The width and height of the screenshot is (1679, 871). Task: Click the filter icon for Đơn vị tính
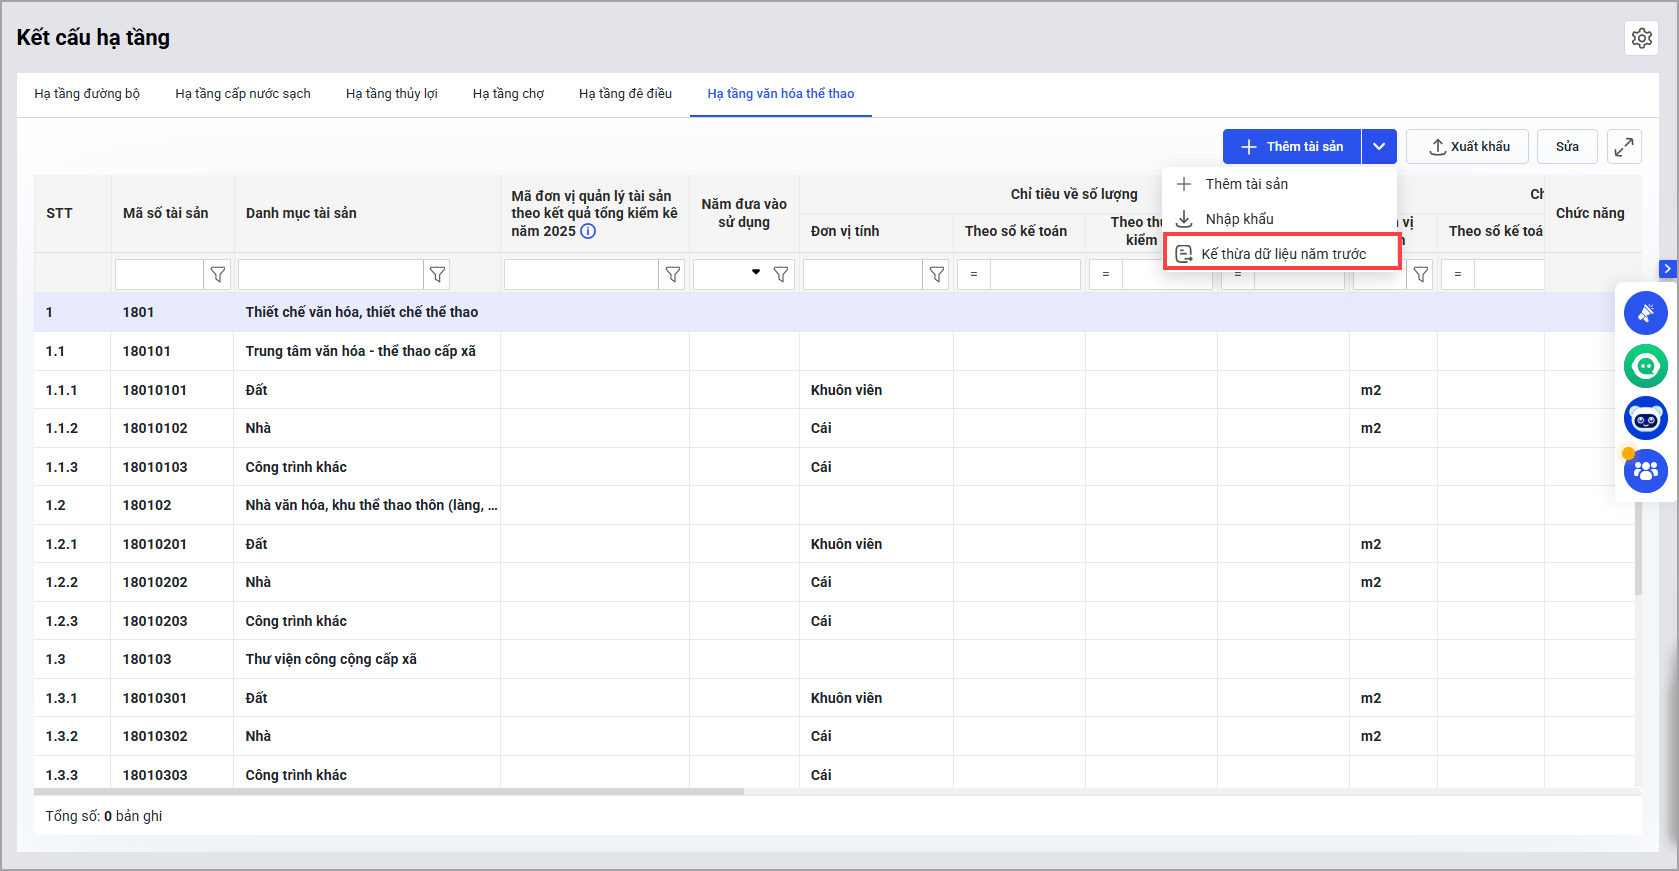tap(936, 274)
